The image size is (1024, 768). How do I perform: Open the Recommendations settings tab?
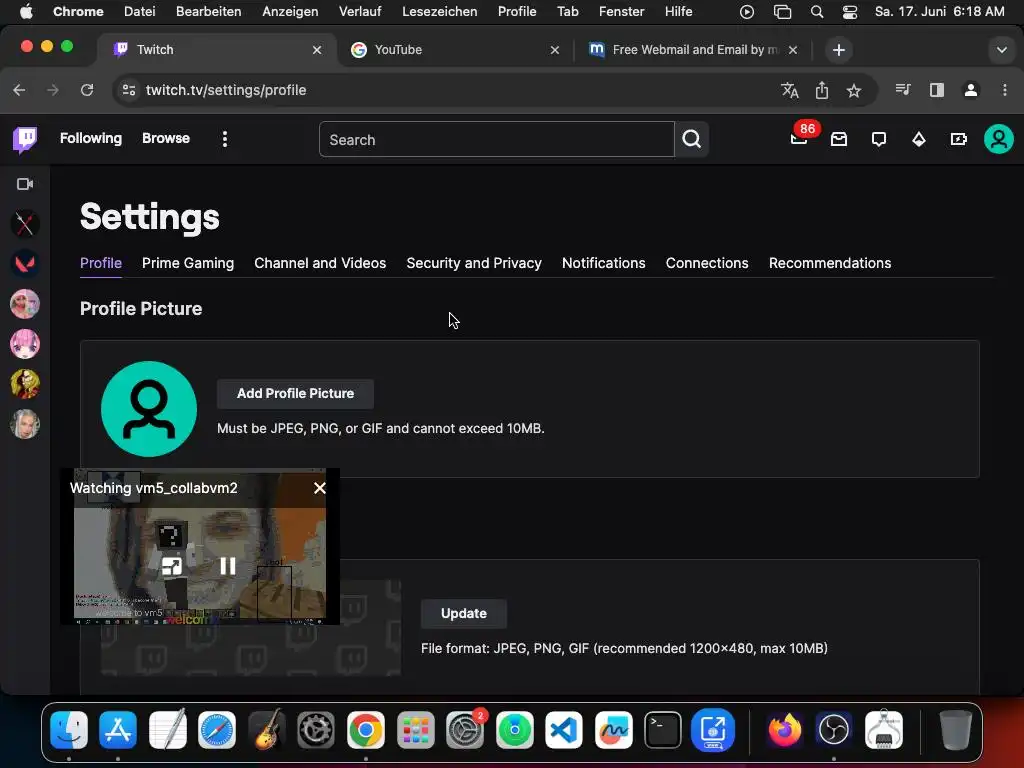click(830, 263)
